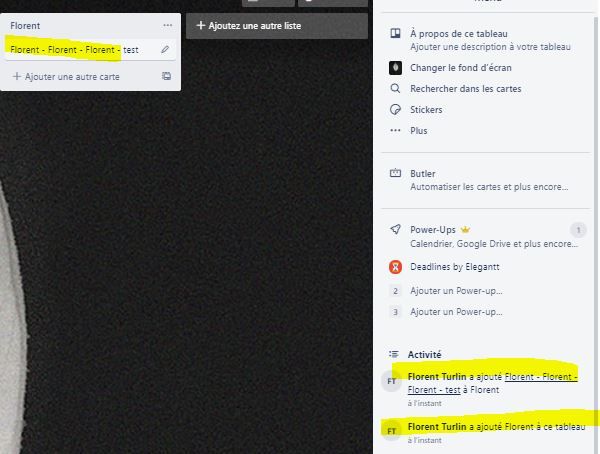Screen dimensions: 600x454
Task: Open 'À propos de ce tableau'
Action: pyautogui.click(x=459, y=34)
